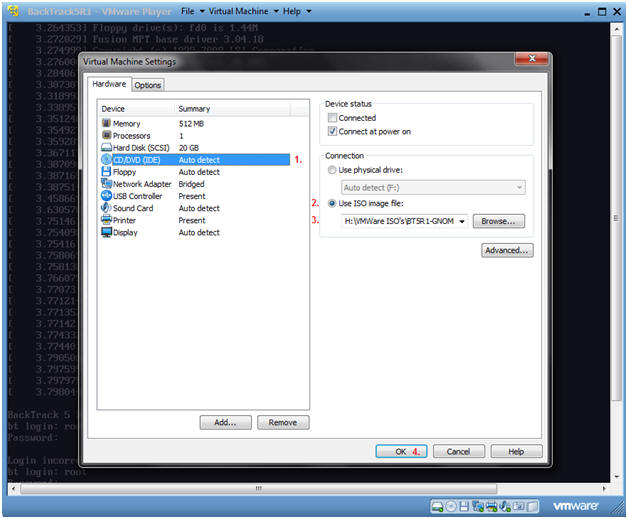
Task: Click the Cancel button
Action: (459, 451)
